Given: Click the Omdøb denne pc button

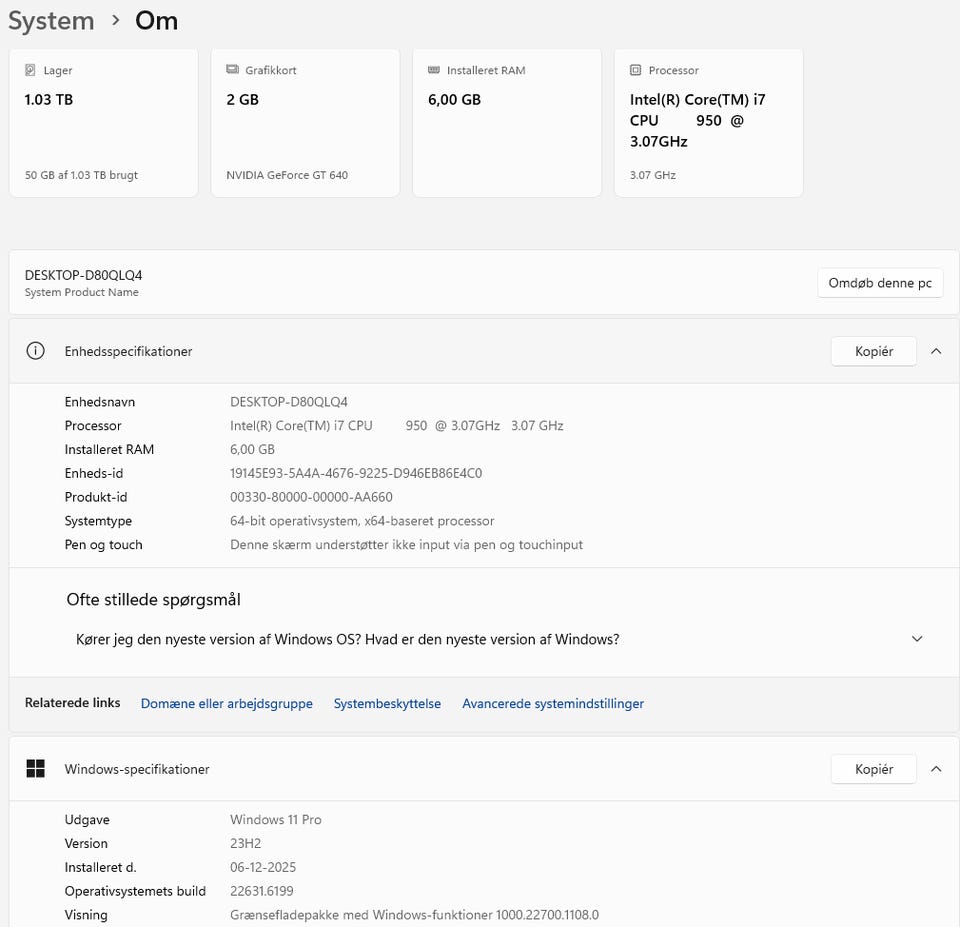Looking at the screenshot, I should (880, 283).
